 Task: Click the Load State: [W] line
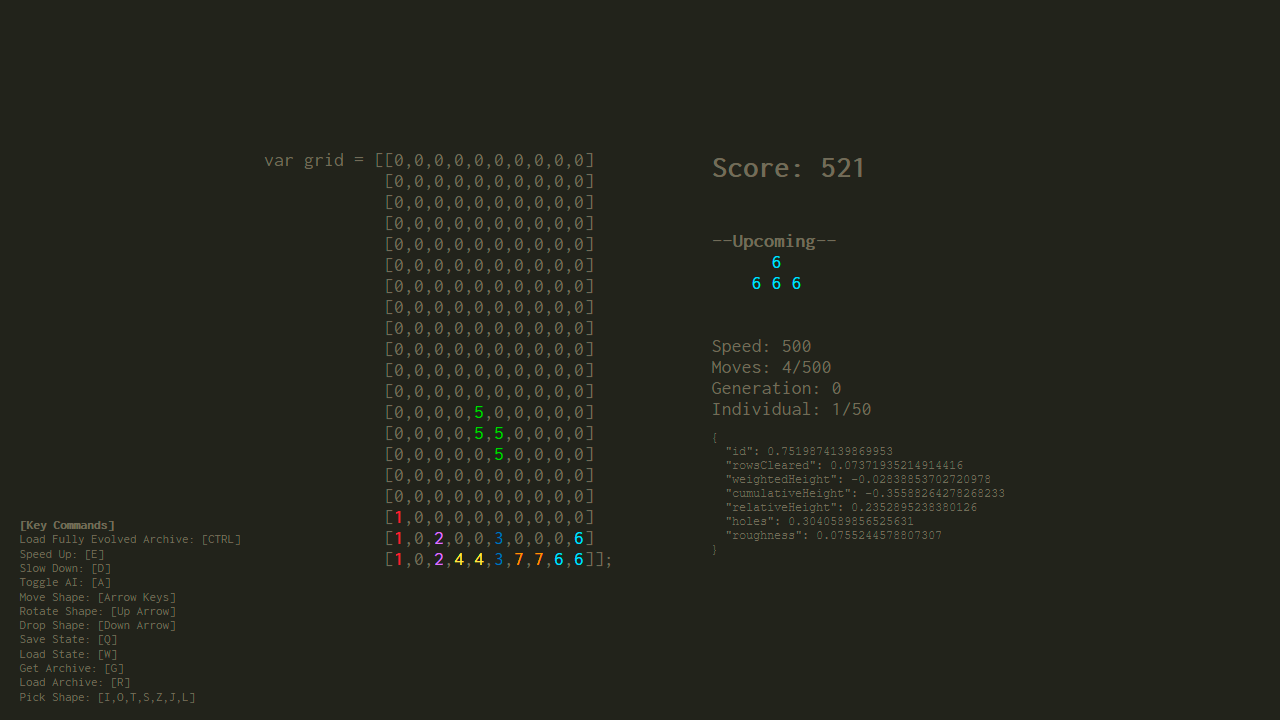point(68,654)
